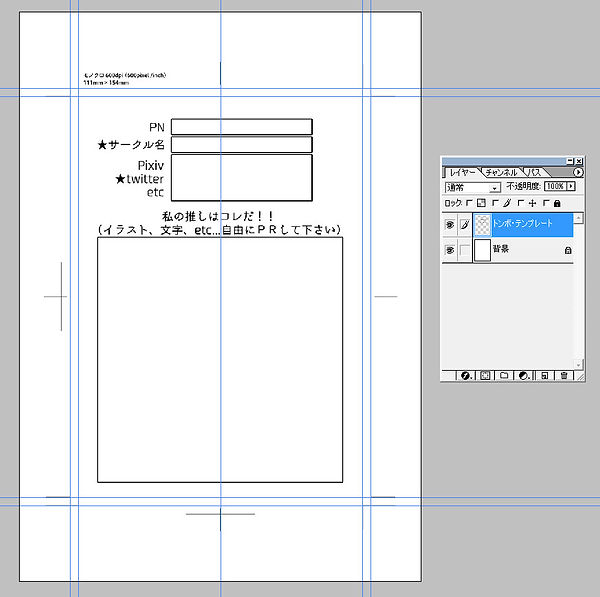The height and width of the screenshot is (597, 600).
Task: Click the 100% opacity field
Action: [556, 186]
